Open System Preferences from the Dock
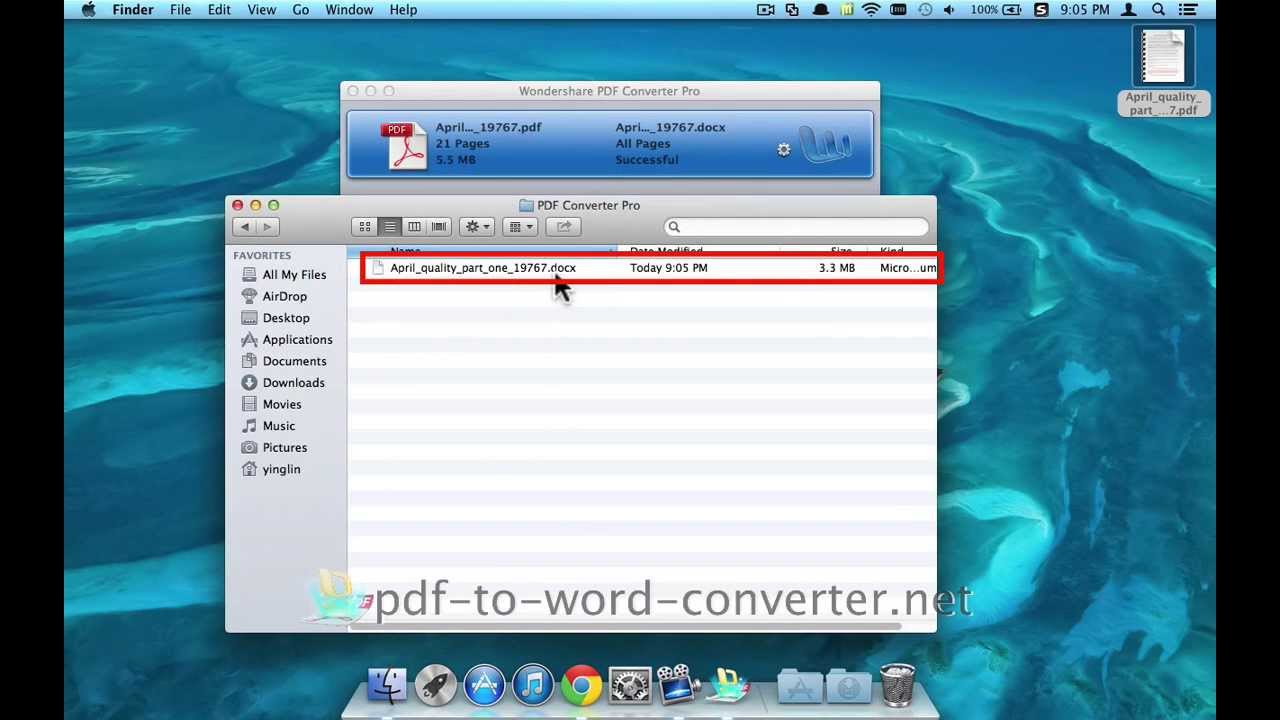Viewport: 1280px width, 720px height. tap(630, 686)
